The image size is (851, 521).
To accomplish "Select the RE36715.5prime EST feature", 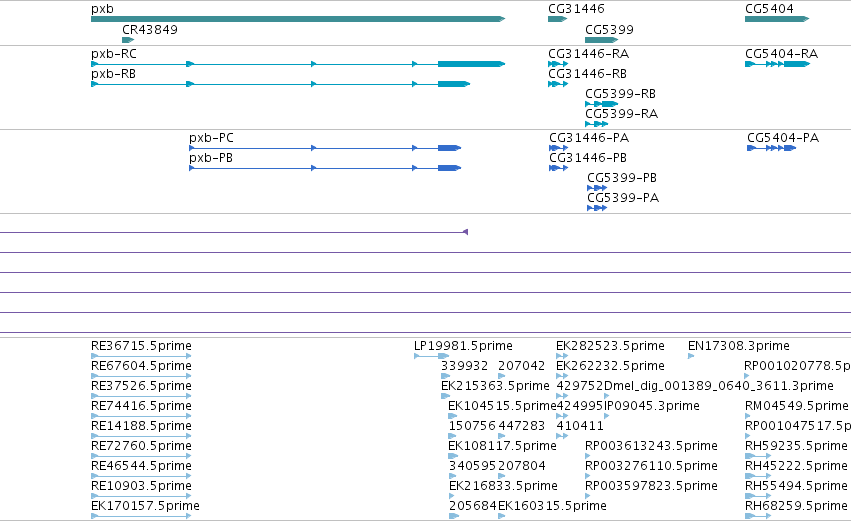I will coord(141,356).
